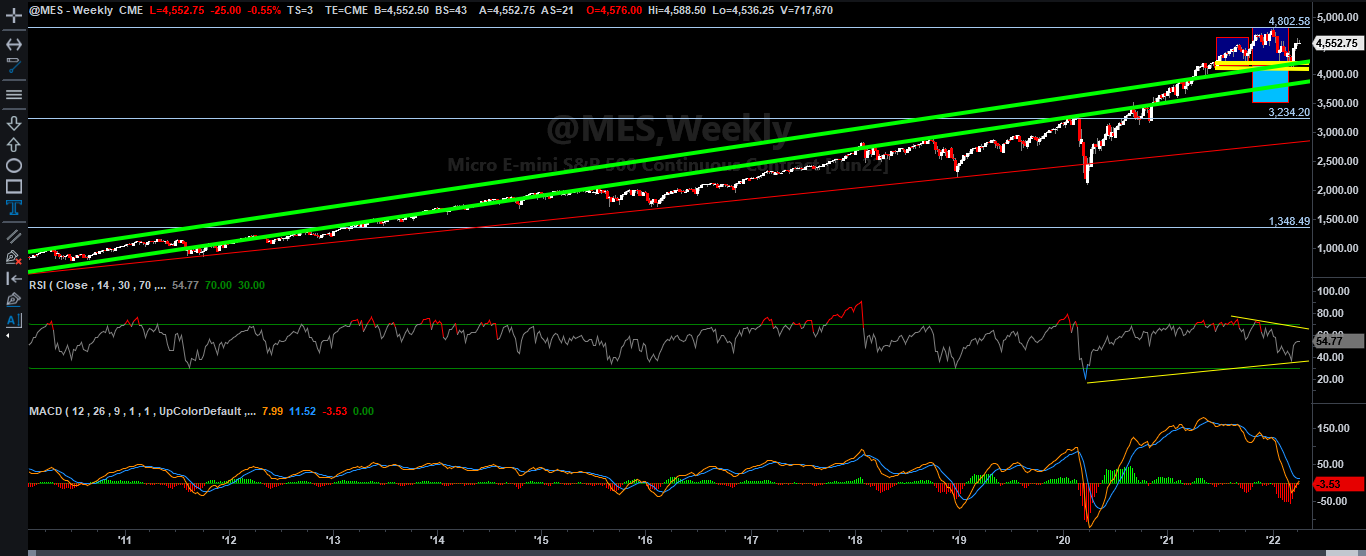This screenshot has width=1366, height=556.
Task: Click the 3,234.20 horizontal line label
Action: pos(1288,112)
